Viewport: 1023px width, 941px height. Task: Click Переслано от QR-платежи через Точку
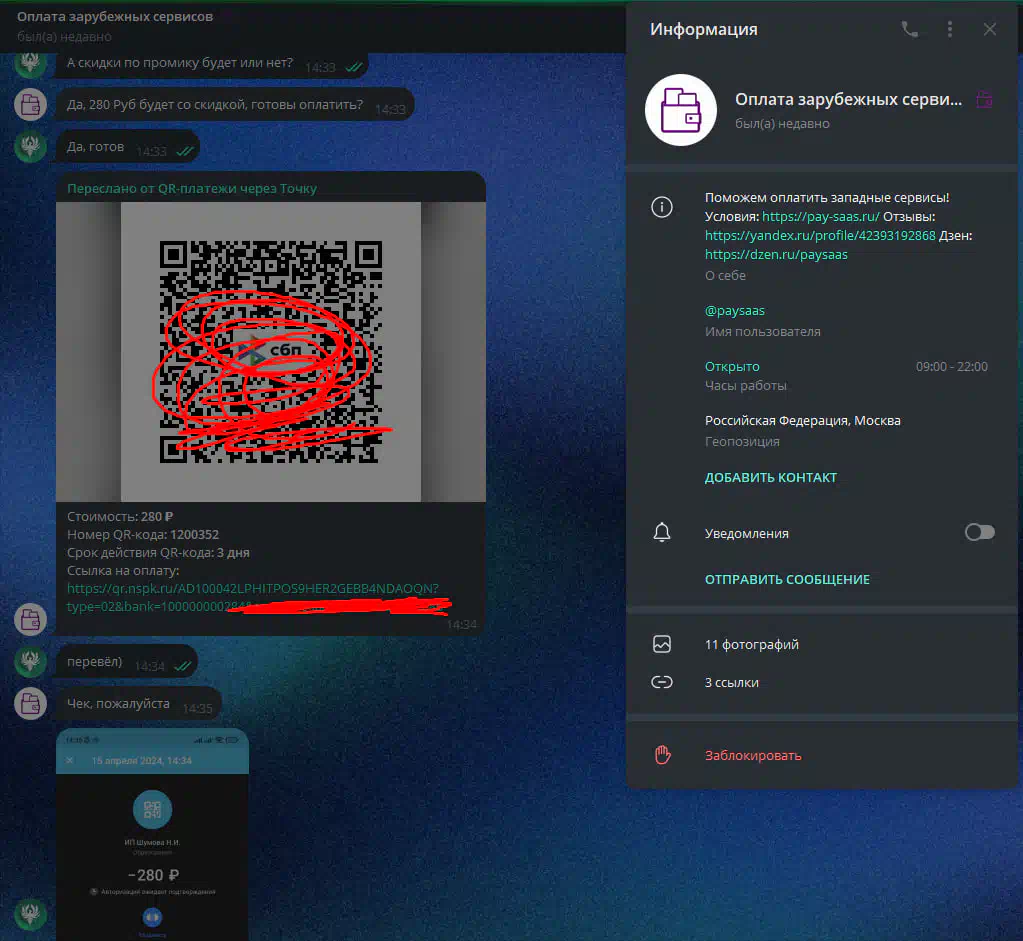[192, 189]
